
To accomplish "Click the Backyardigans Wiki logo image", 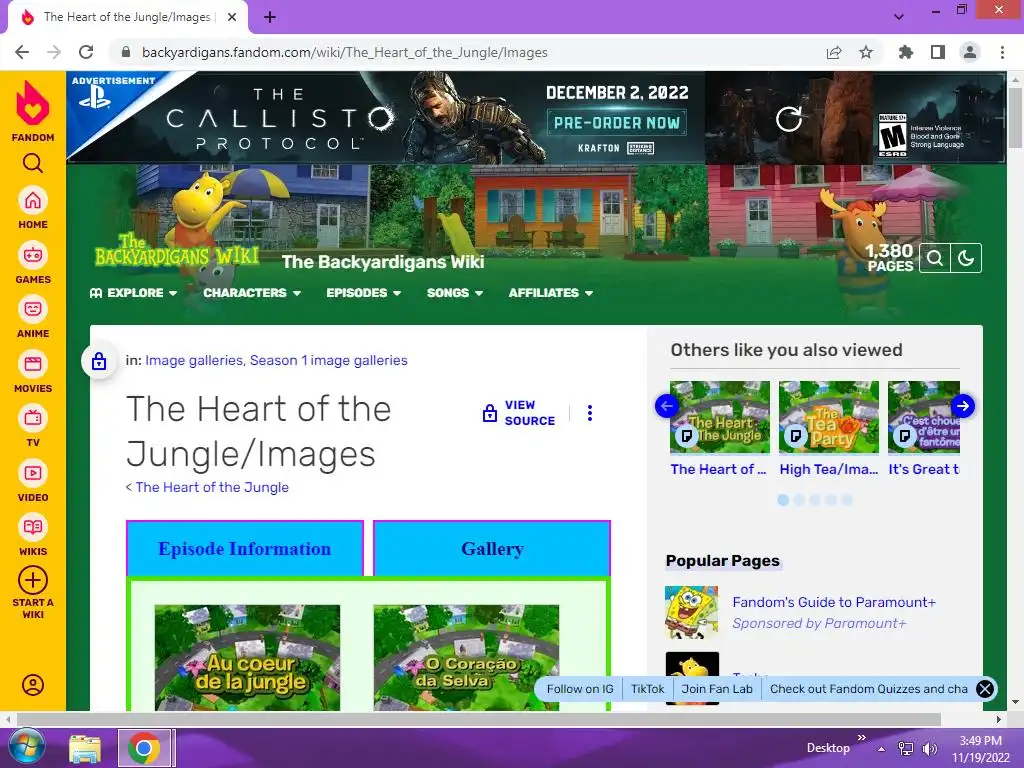I will coord(177,251).
